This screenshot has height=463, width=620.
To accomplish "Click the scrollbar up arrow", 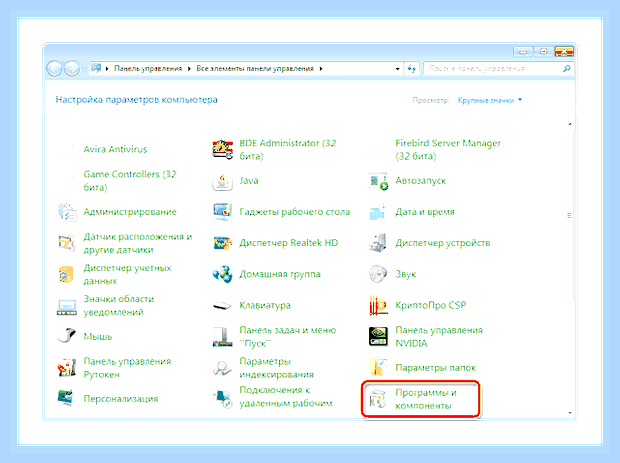I will tap(570, 124).
